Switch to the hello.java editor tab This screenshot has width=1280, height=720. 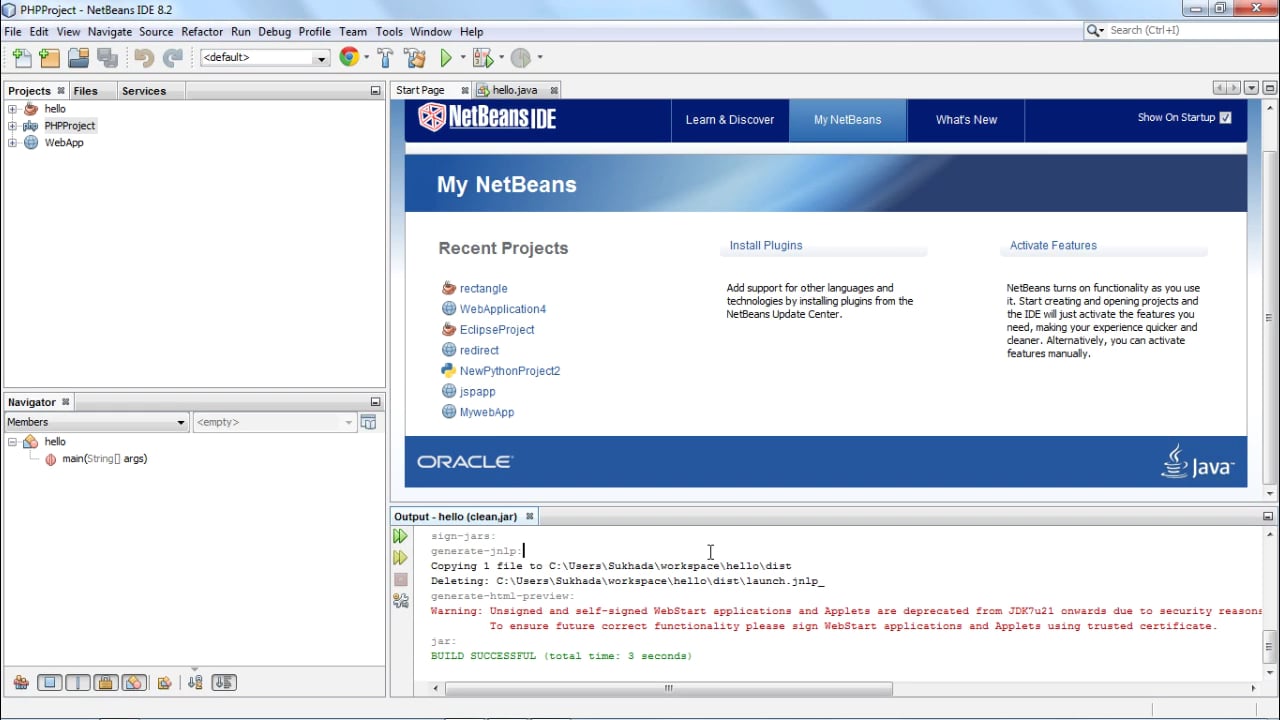[514, 90]
